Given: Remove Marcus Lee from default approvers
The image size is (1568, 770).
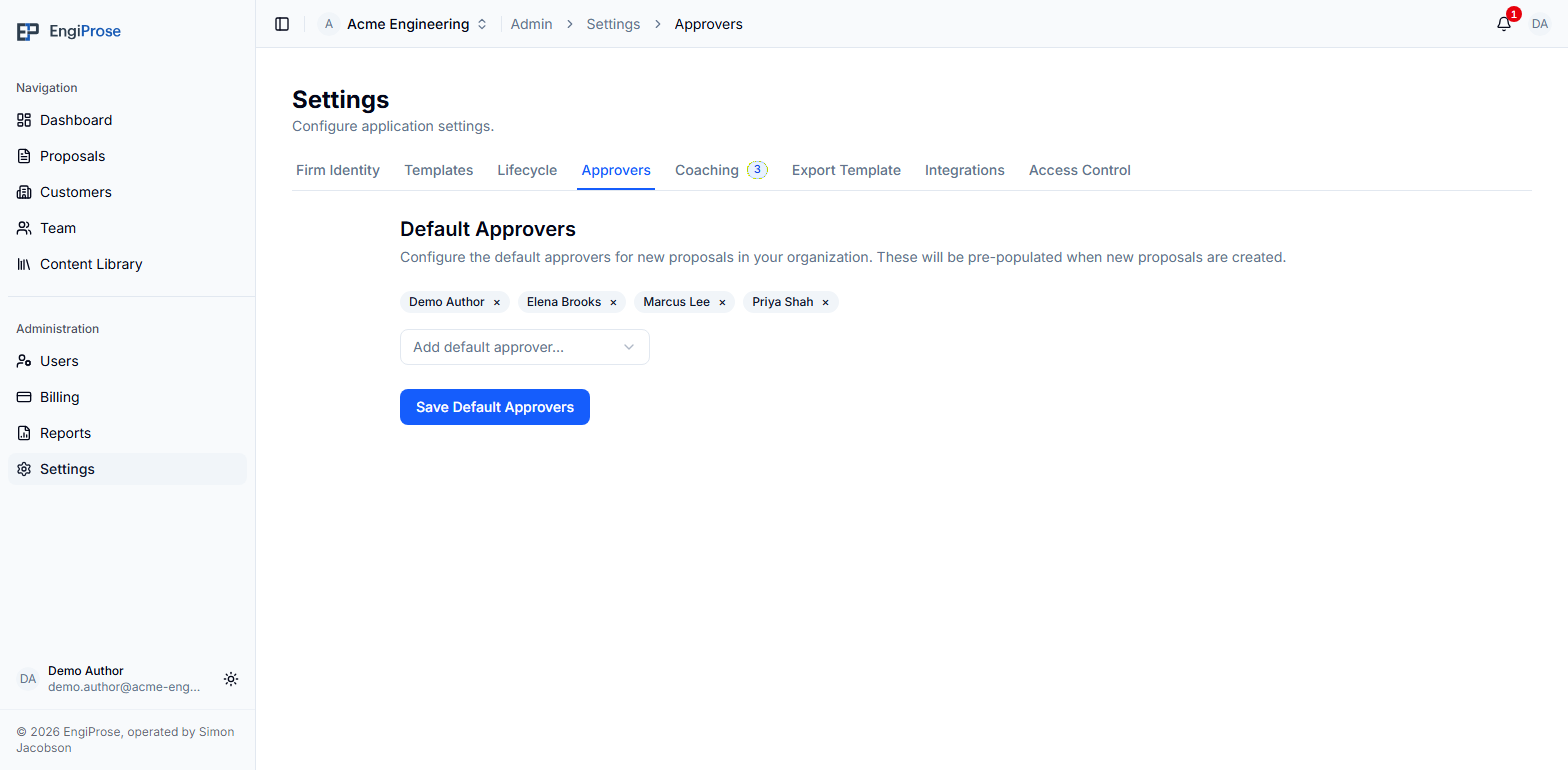Looking at the screenshot, I should point(722,302).
